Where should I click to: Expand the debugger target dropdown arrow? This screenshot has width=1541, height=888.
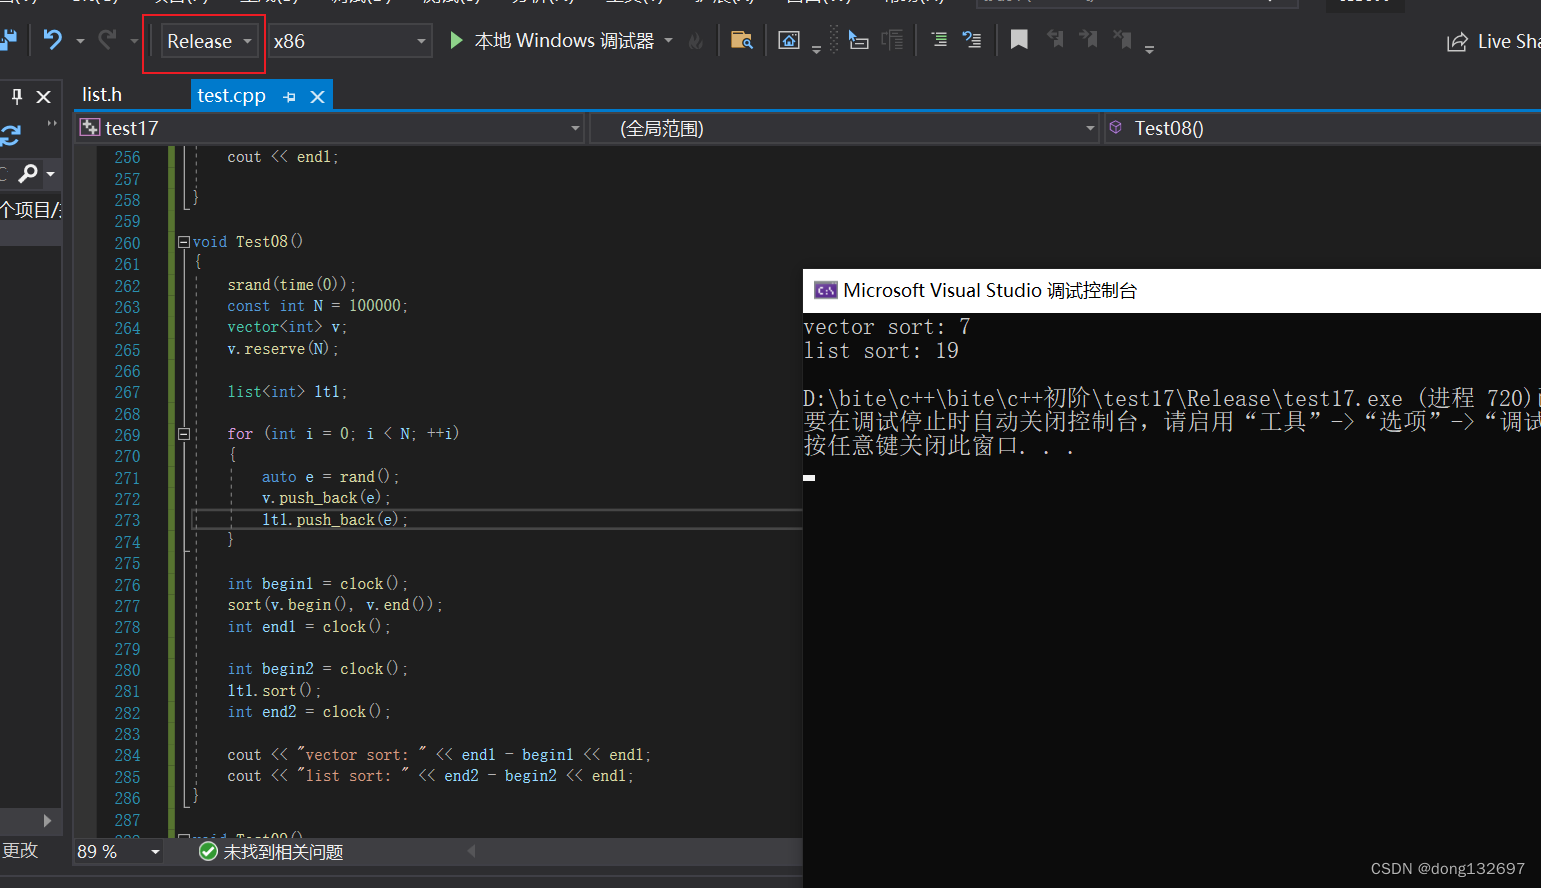point(668,41)
